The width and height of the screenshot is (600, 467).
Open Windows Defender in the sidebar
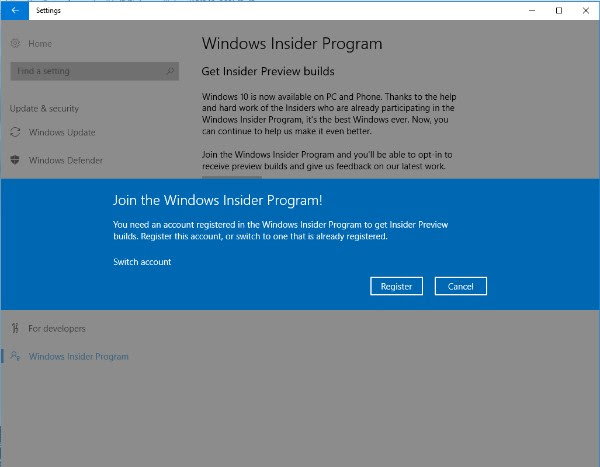(66, 160)
